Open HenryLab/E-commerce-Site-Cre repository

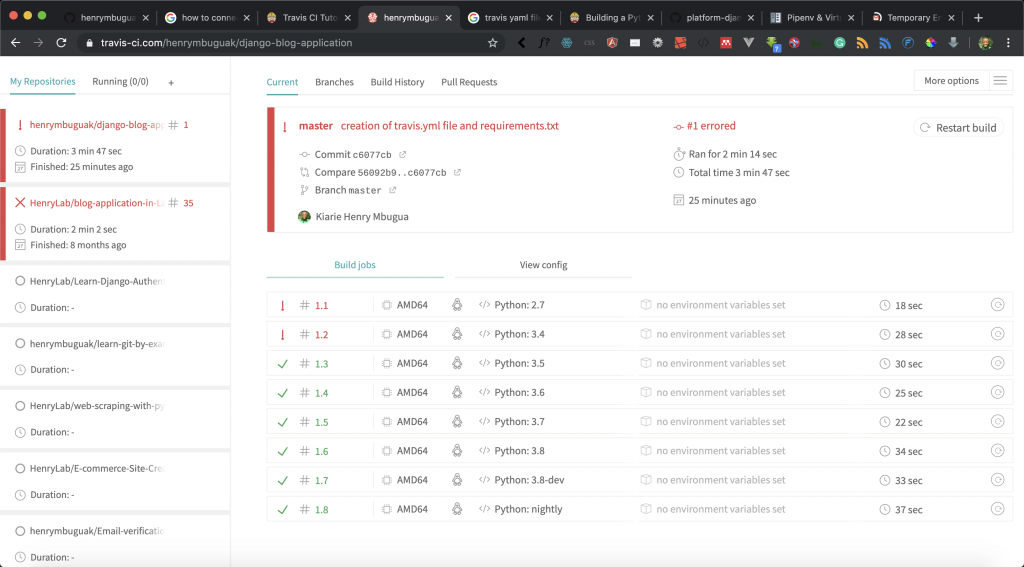coord(96,468)
